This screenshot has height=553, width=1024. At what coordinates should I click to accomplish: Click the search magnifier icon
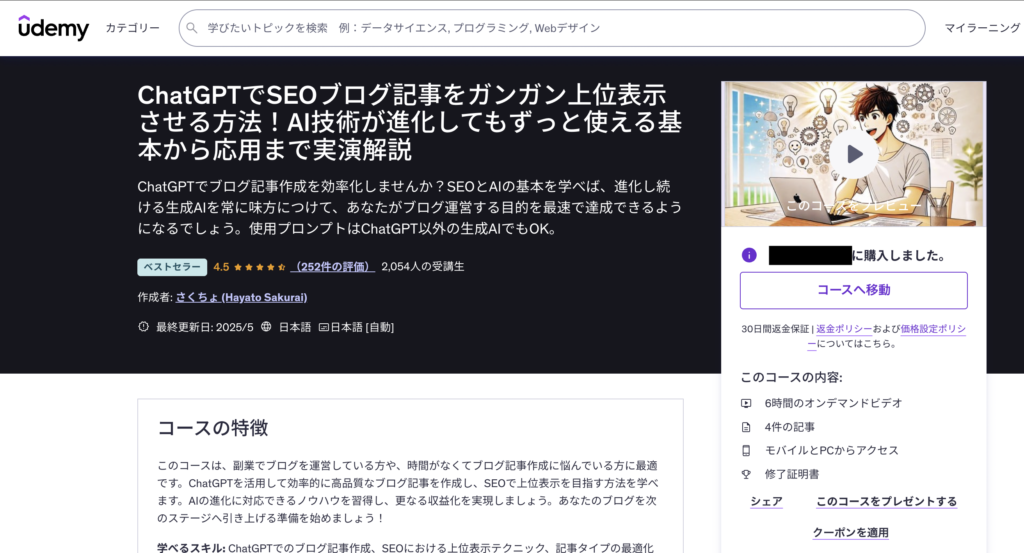[x=194, y=28]
